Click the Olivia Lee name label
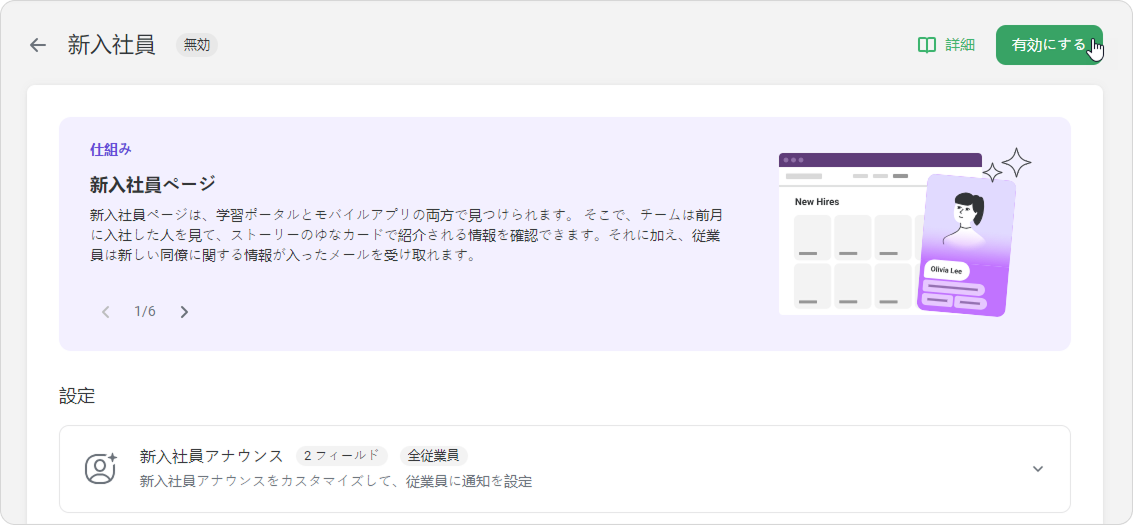Viewport: 1133px width, 525px height. point(945,270)
